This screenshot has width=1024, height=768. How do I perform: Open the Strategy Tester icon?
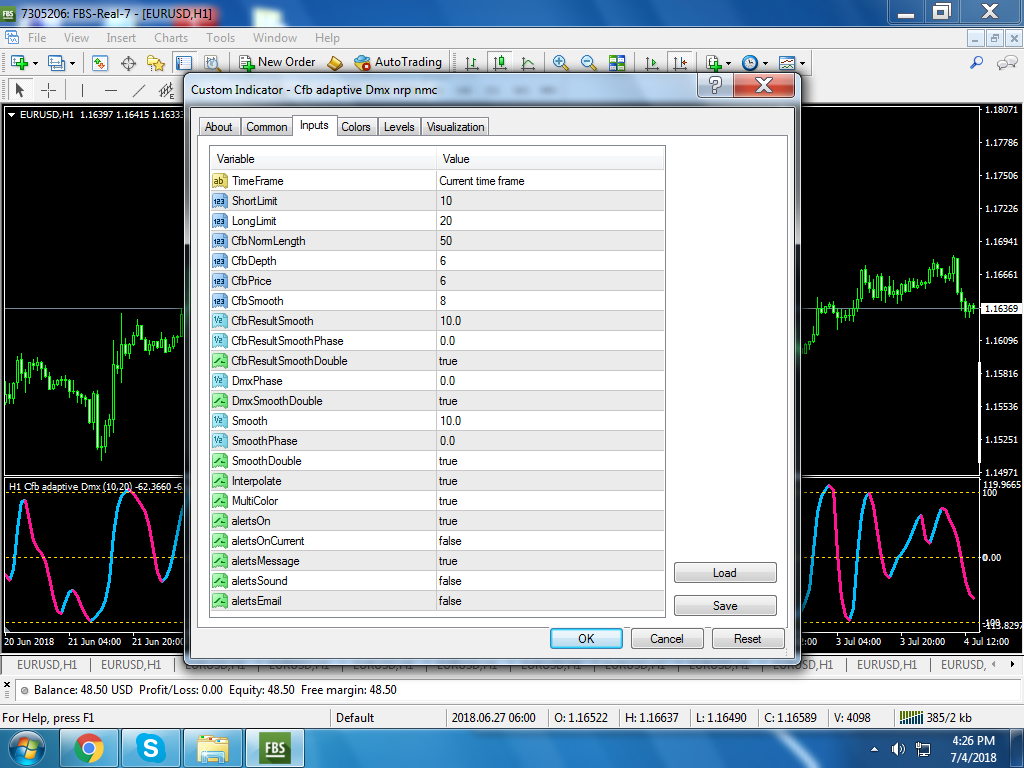(212, 63)
